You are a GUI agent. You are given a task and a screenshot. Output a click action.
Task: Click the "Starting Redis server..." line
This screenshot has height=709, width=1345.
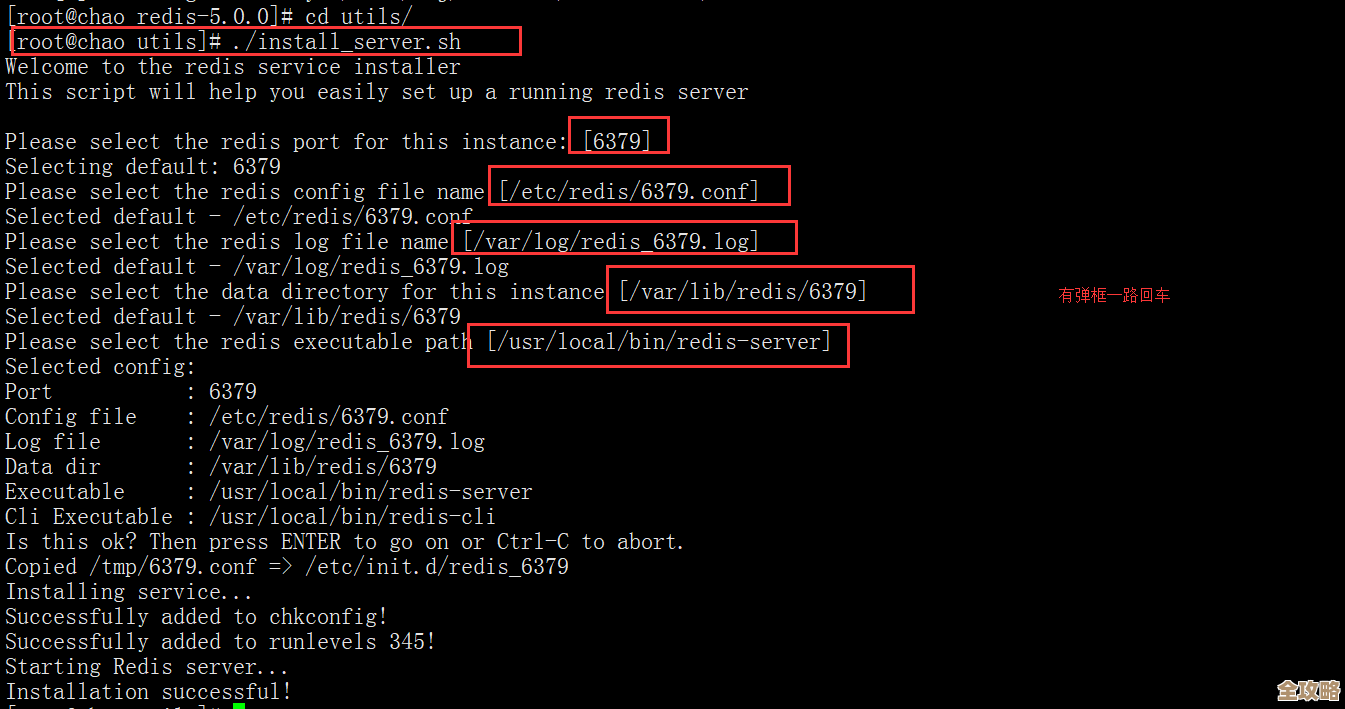click(x=147, y=667)
